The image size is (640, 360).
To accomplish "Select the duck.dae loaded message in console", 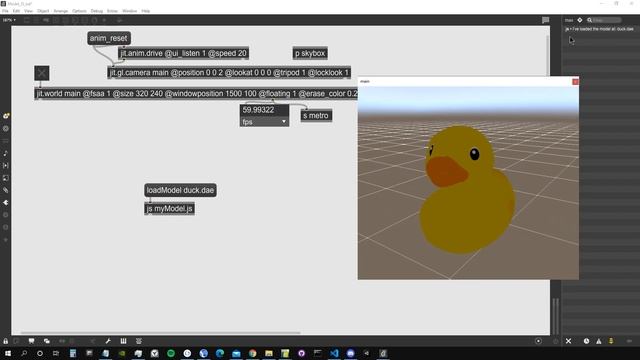I will point(599,29).
